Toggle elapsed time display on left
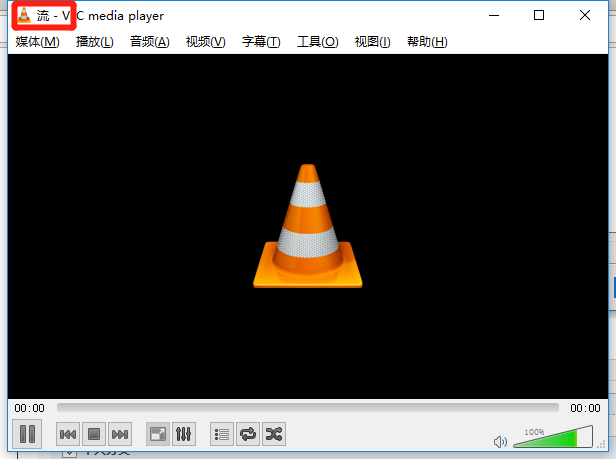616x459 pixels. [x=29, y=408]
